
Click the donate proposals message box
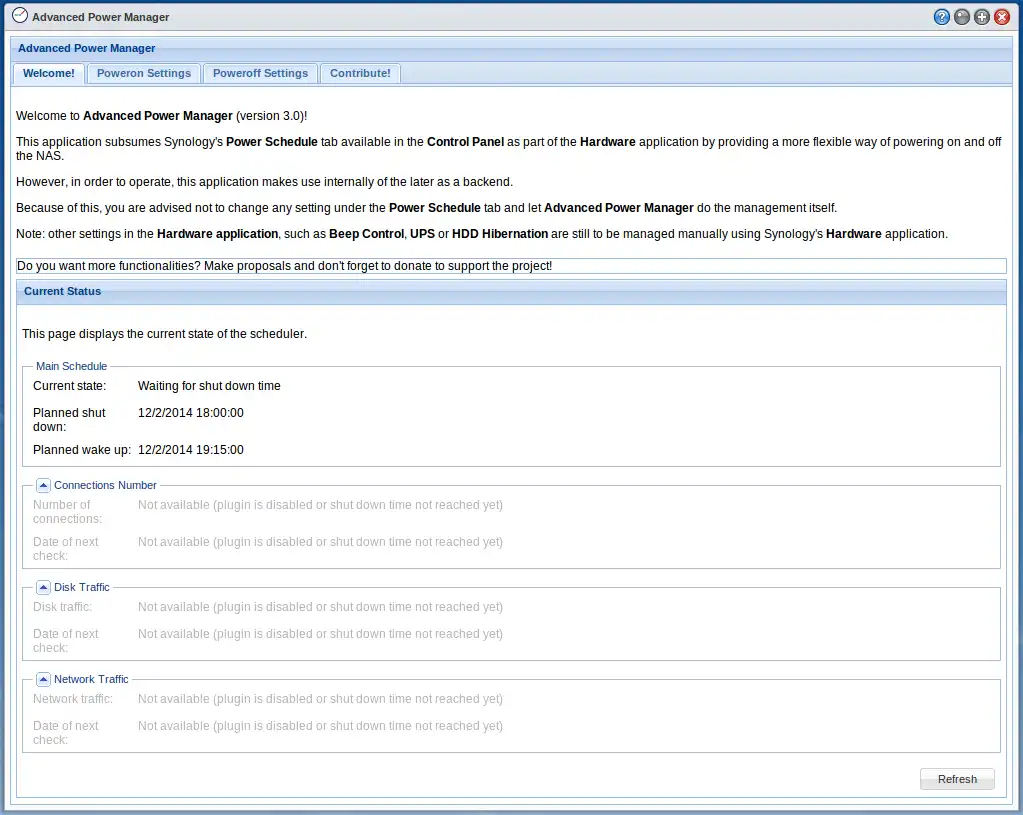coord(512,266)
